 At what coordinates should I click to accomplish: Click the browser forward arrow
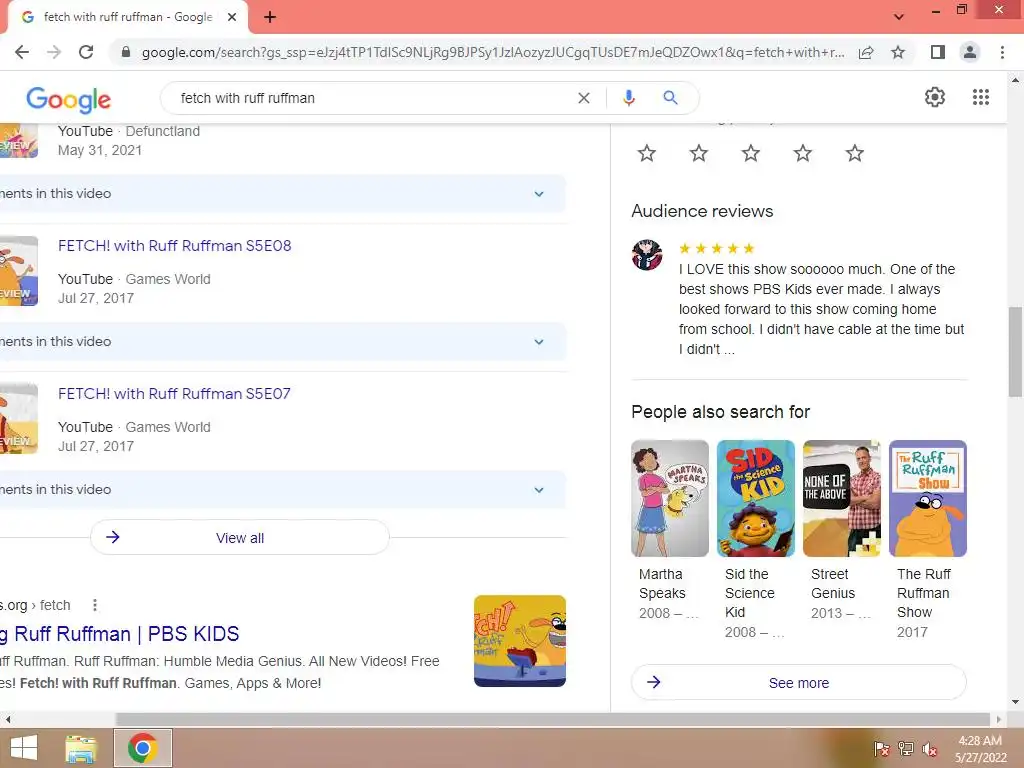(x=54, y=52)
